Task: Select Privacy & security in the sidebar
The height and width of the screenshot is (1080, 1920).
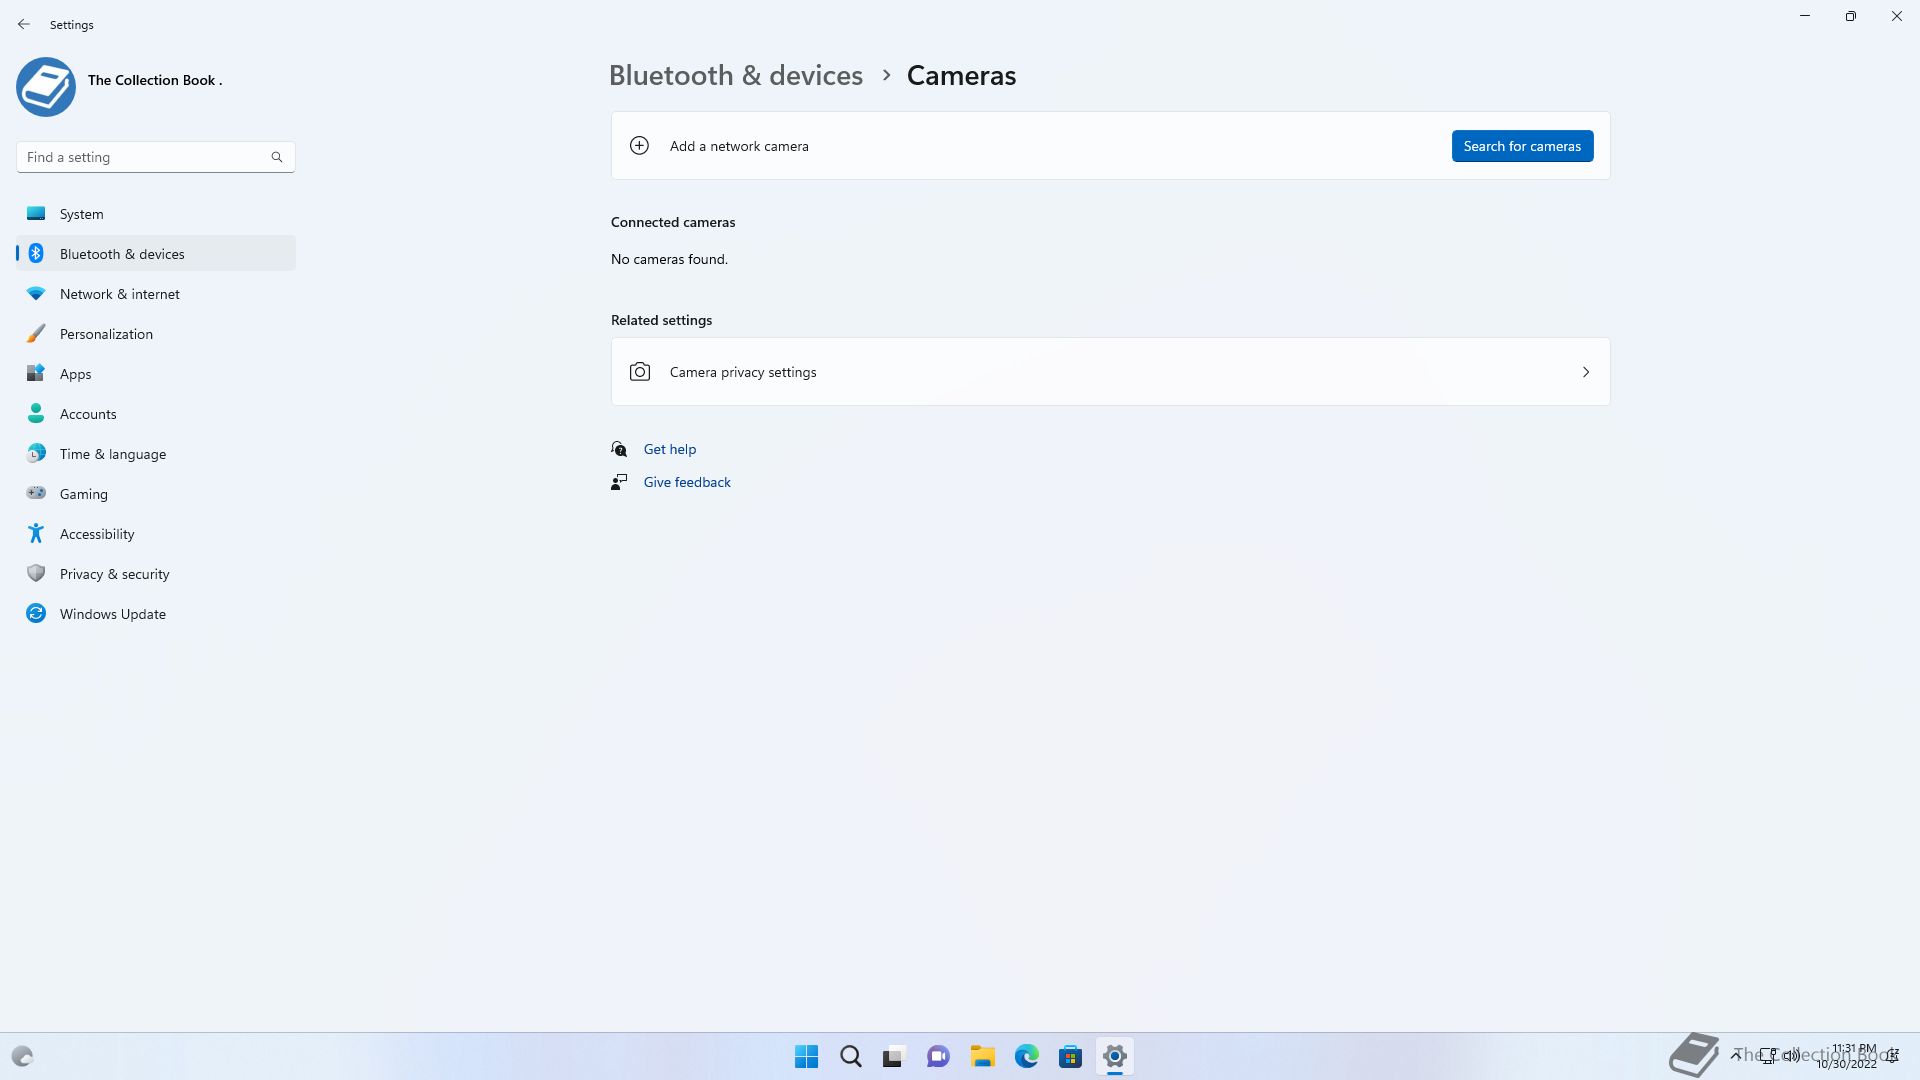Action: tap(114, 574)
